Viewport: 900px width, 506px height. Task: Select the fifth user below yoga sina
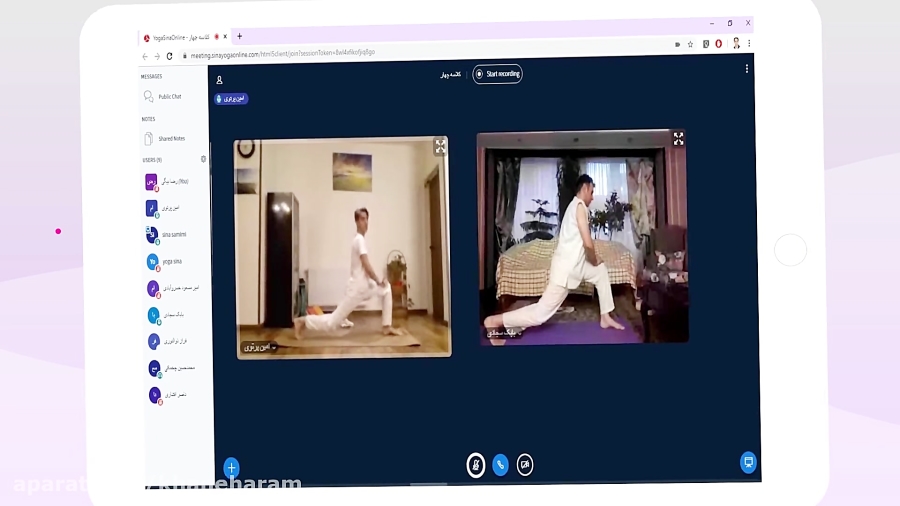(175, 288)
